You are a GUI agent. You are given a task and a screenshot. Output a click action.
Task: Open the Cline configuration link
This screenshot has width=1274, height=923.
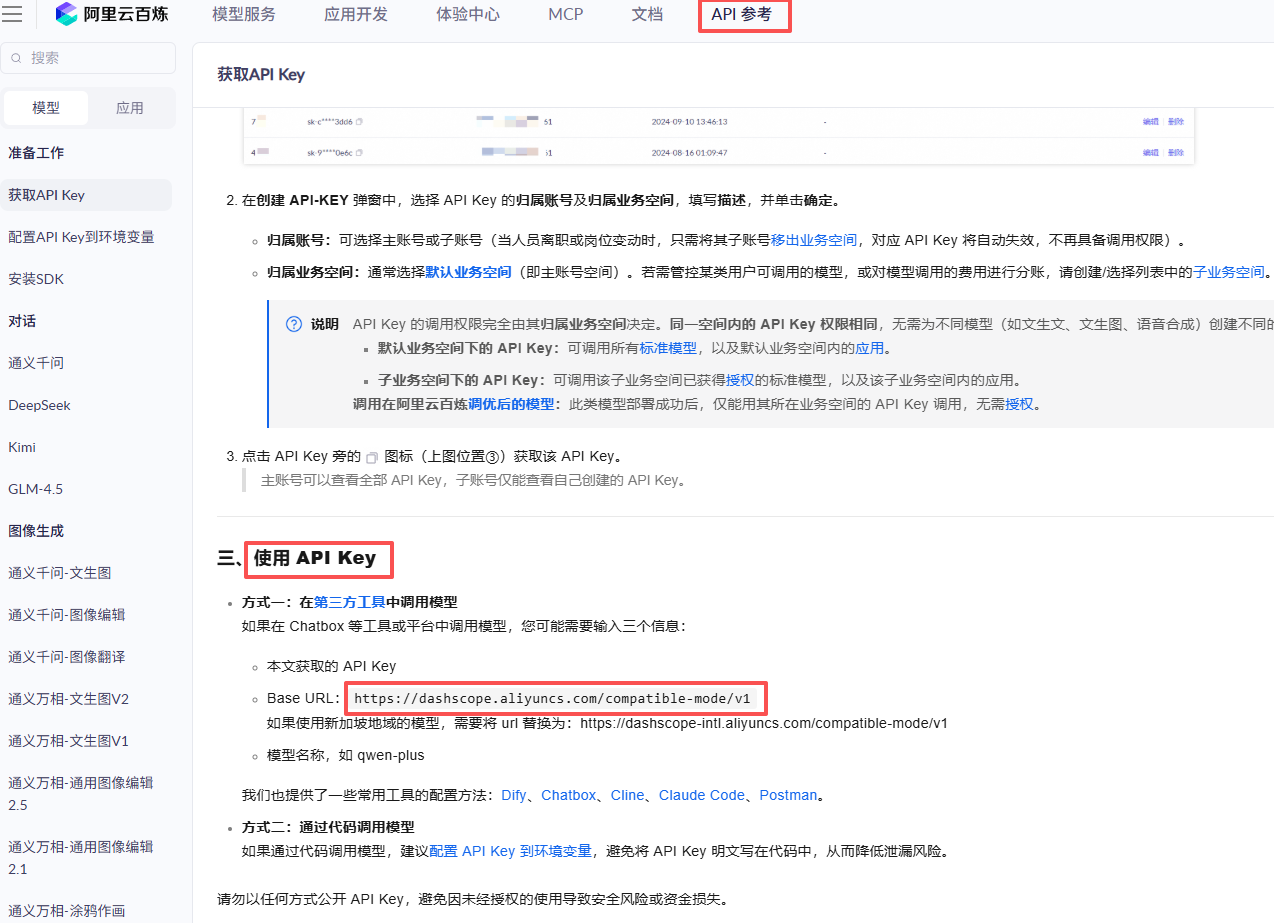click(x=628, y=795)
